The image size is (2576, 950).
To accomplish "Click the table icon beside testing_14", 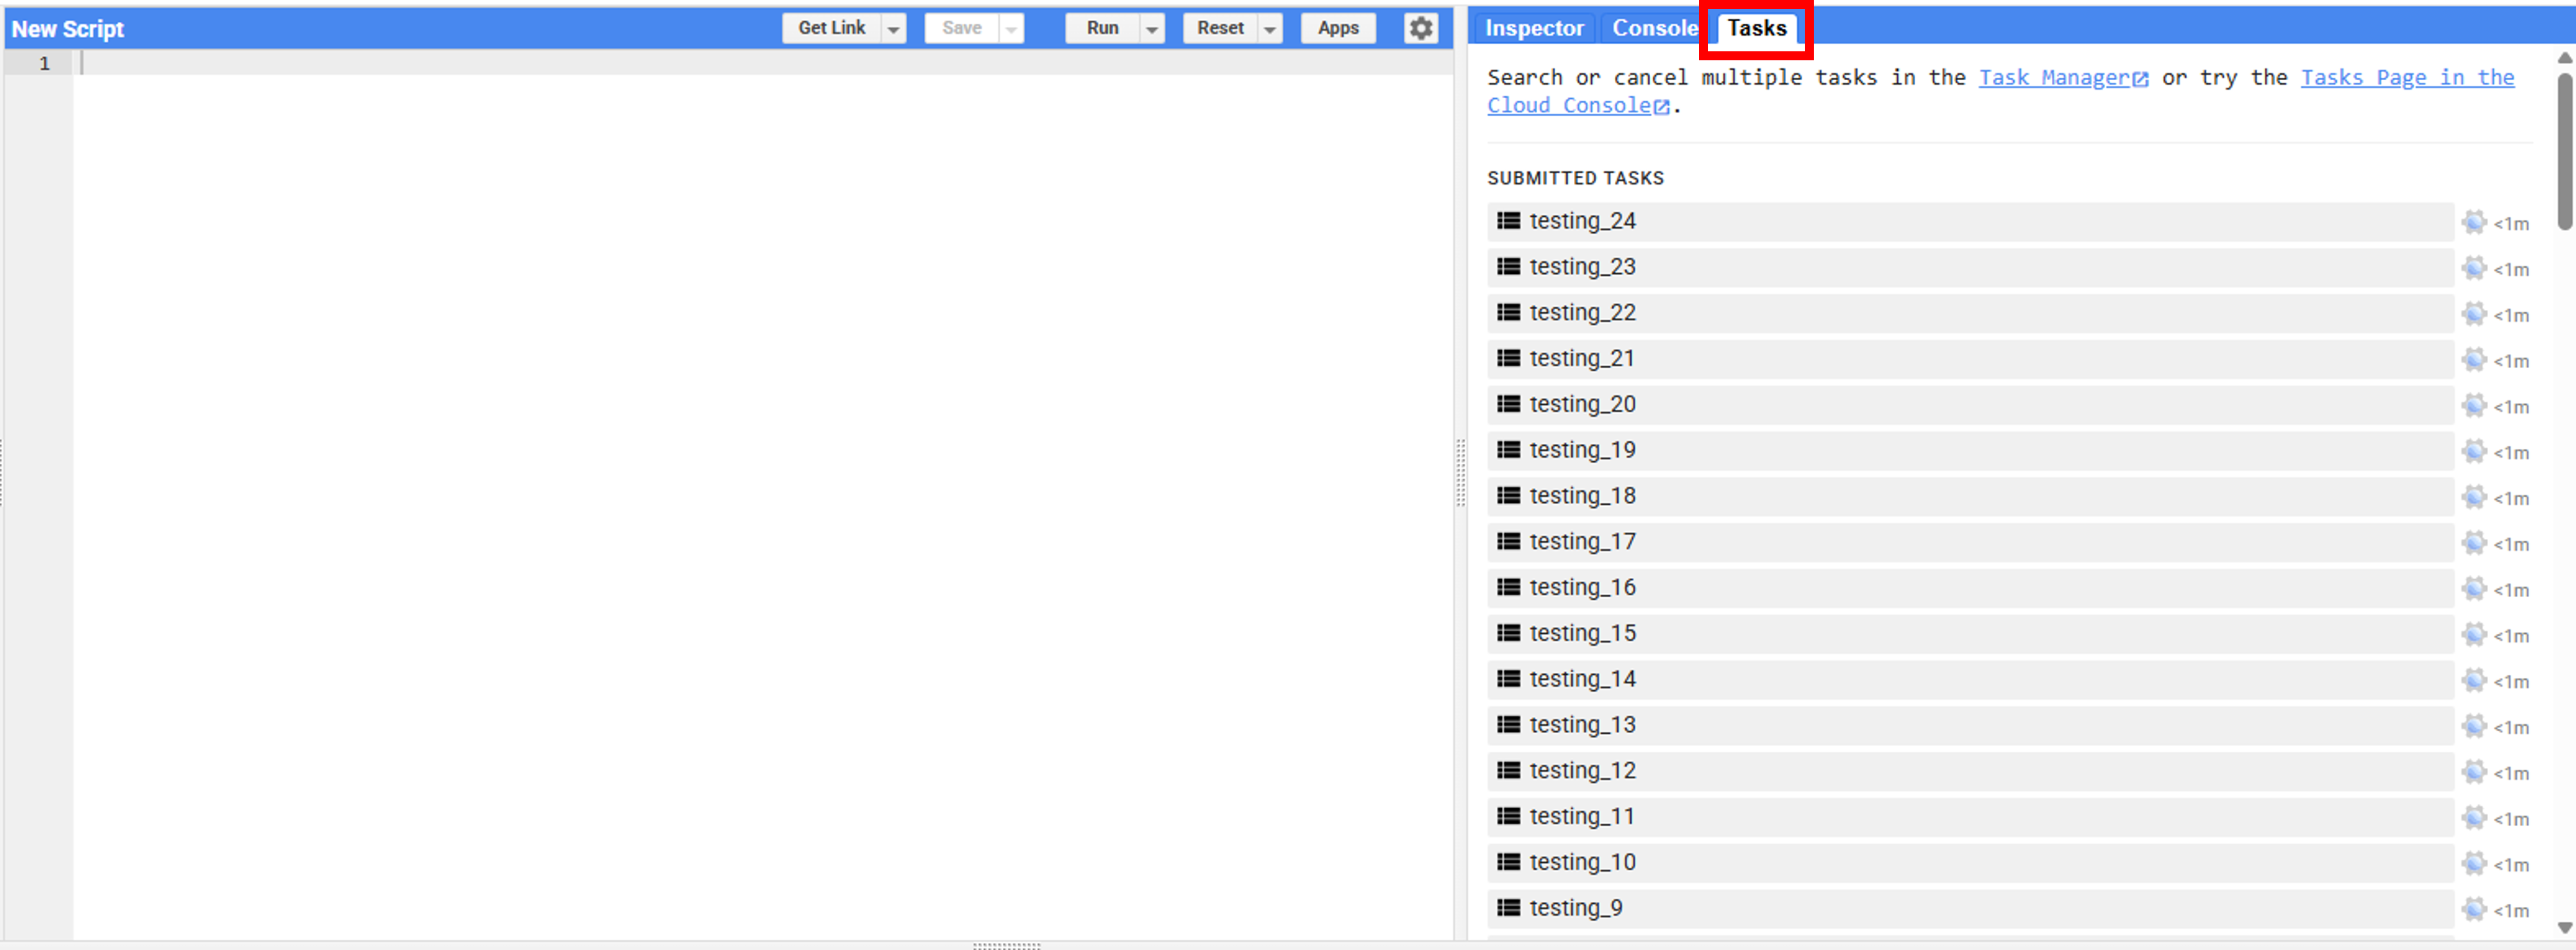I will 1508,679.
